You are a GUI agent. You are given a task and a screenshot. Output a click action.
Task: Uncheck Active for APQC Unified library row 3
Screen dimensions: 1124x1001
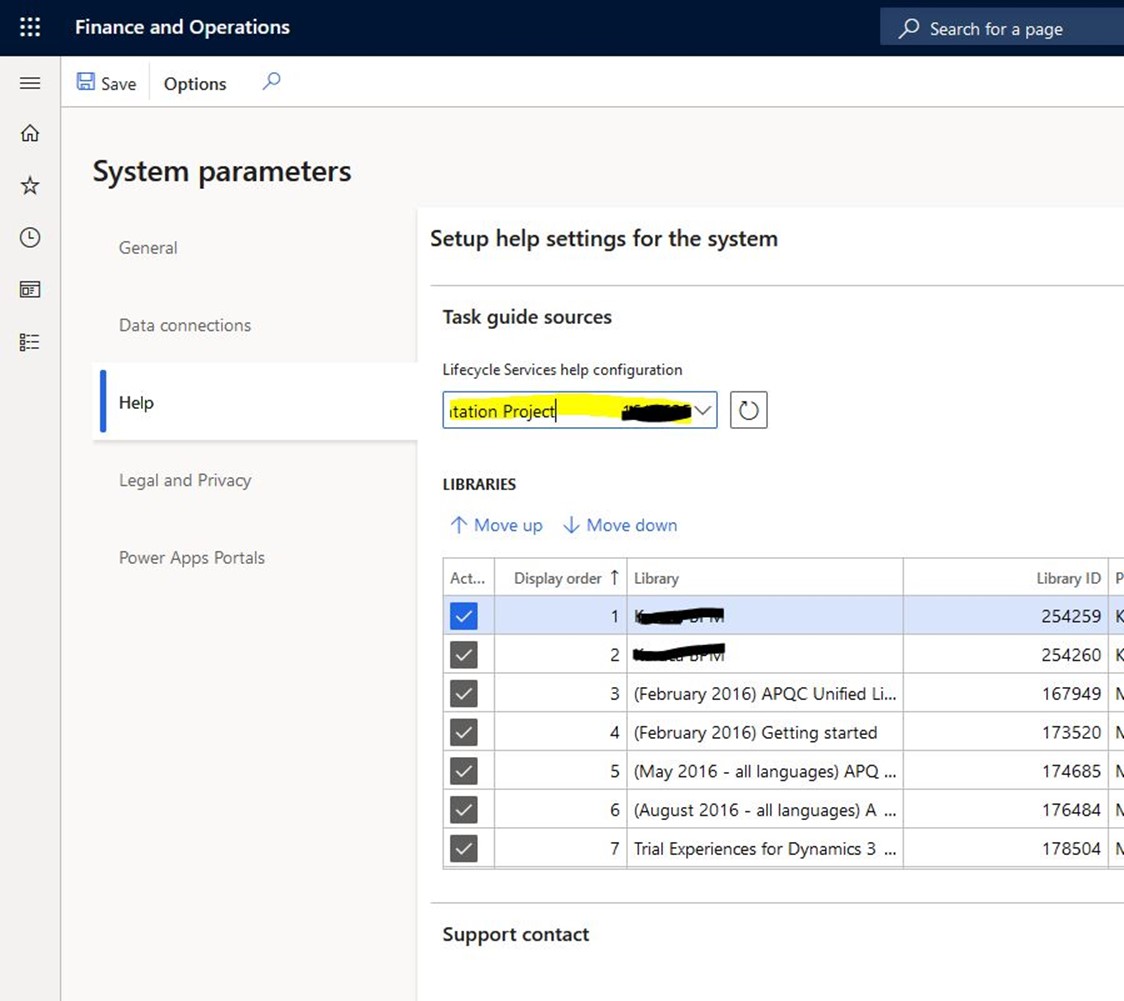464,693
